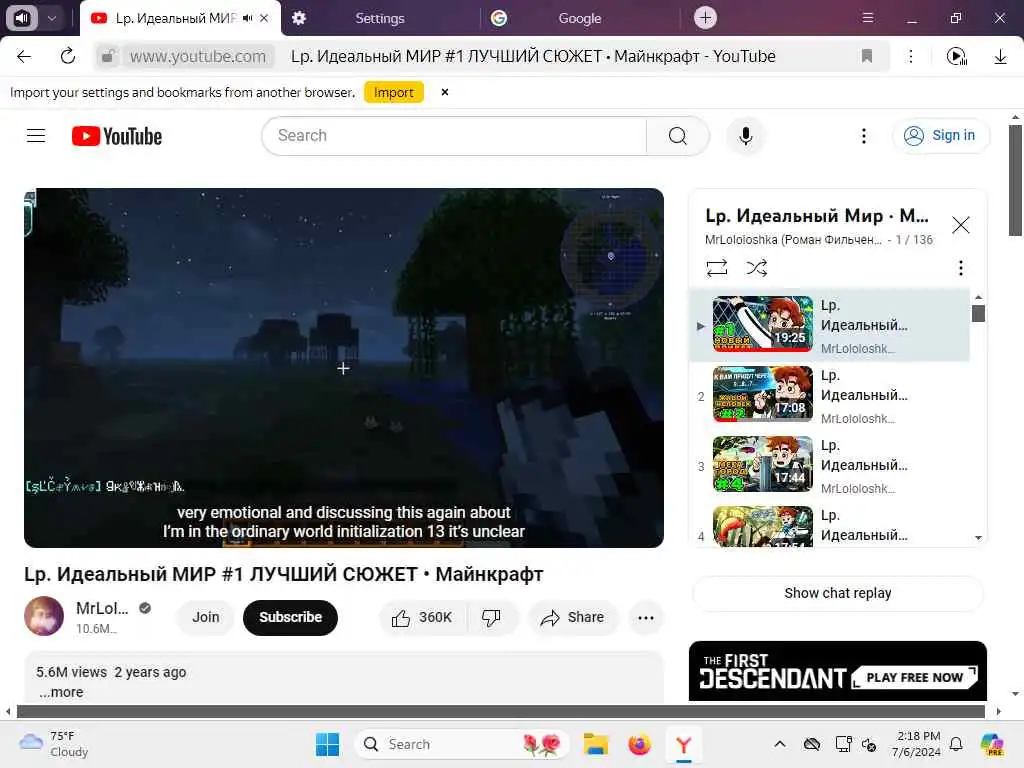Viewport: 1024px width, 768px height.
Task: Go back to the previous page
Action: click(x=24, y=56)
